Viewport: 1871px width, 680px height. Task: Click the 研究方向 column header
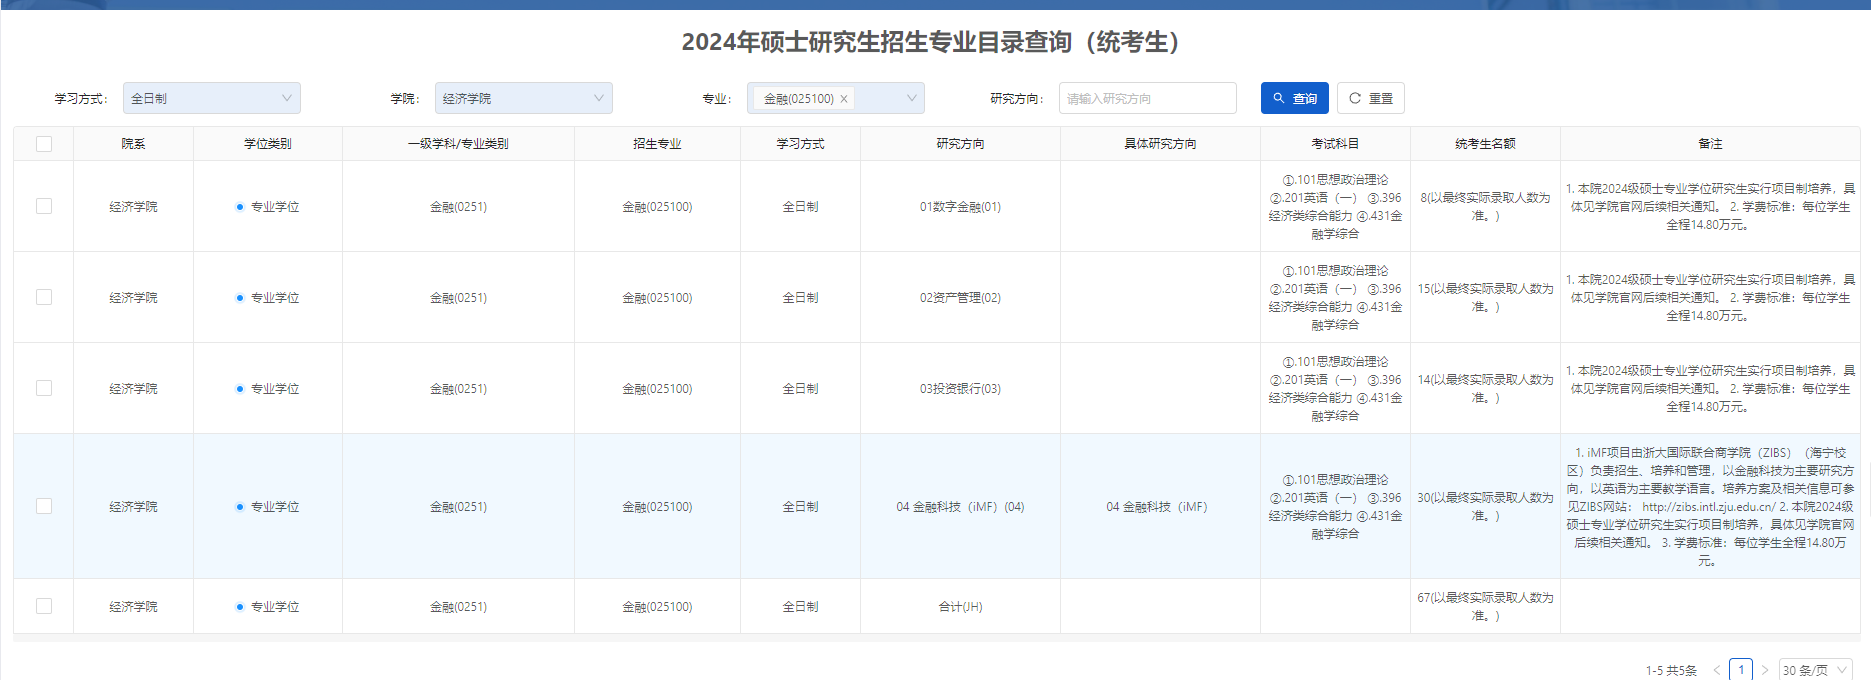click(960, 144)
